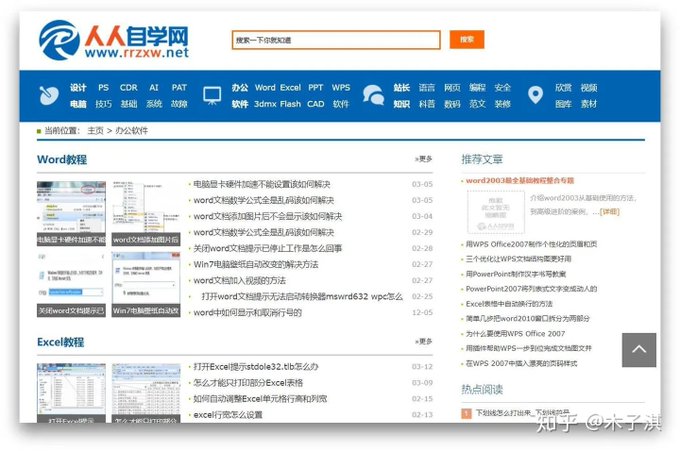The height and width of the screenshot is (451, 680).
Task: Open the 数码 navigation item
Action: pyautogui.click(x=452, y=104)
